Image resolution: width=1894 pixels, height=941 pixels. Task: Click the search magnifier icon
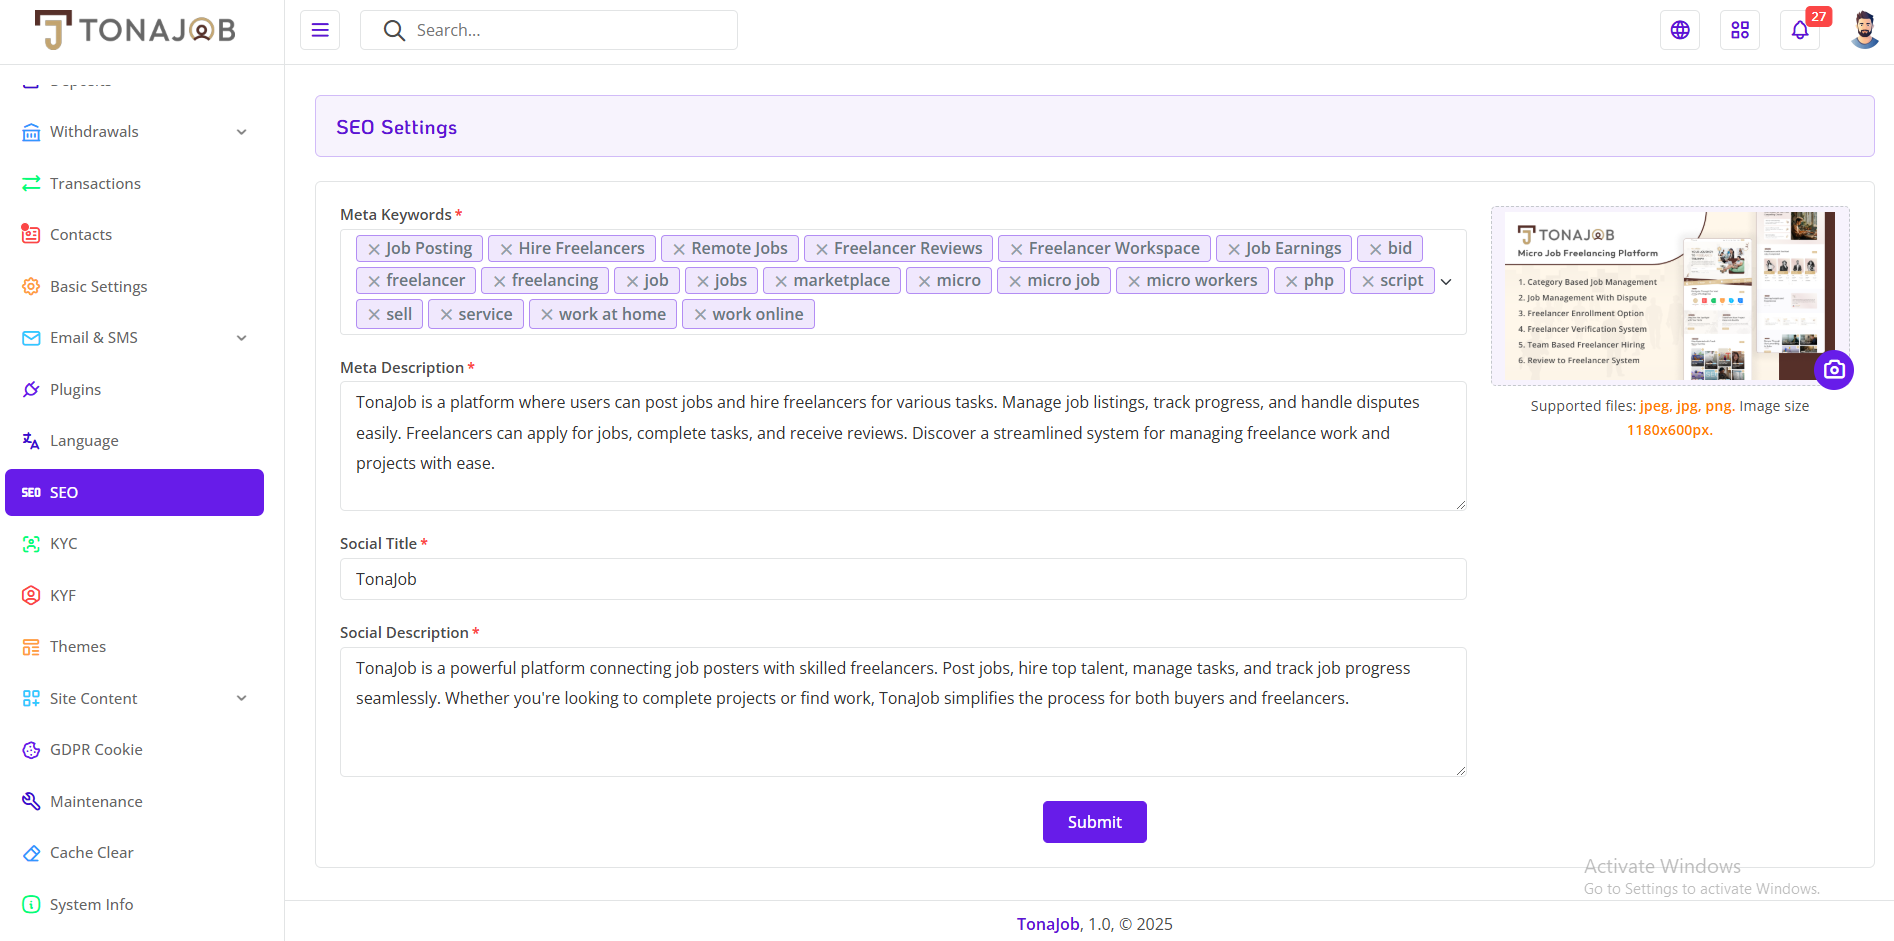point(394,31)
